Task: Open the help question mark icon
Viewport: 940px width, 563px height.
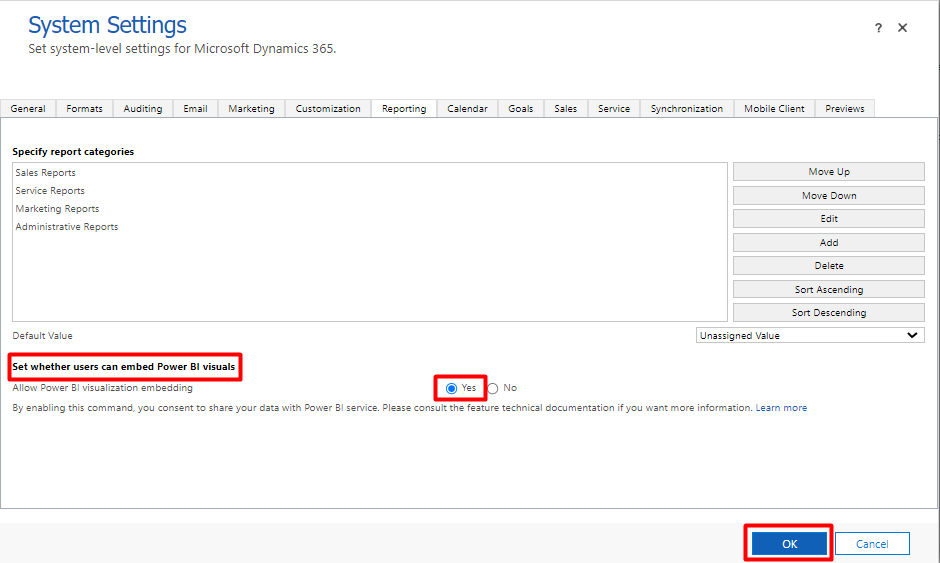Action: pos(878,28)
